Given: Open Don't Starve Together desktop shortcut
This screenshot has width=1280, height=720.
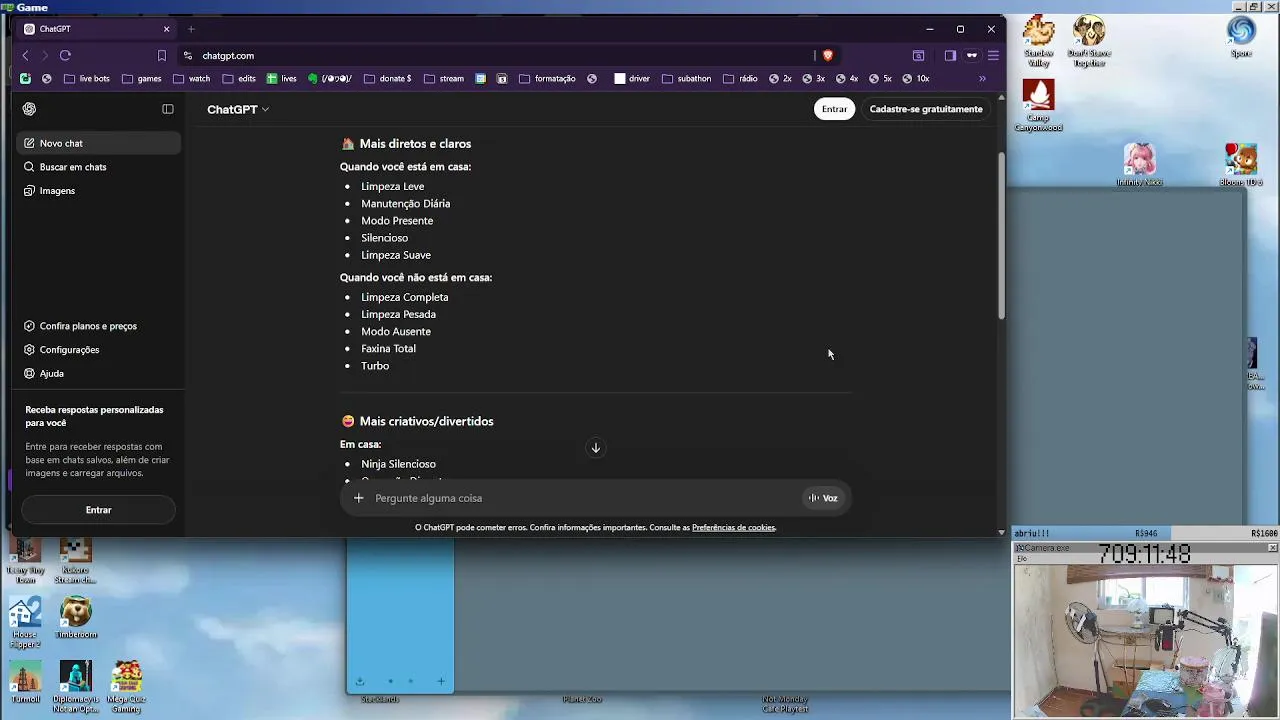Looking at the screenshot, I should point(1089,42).
